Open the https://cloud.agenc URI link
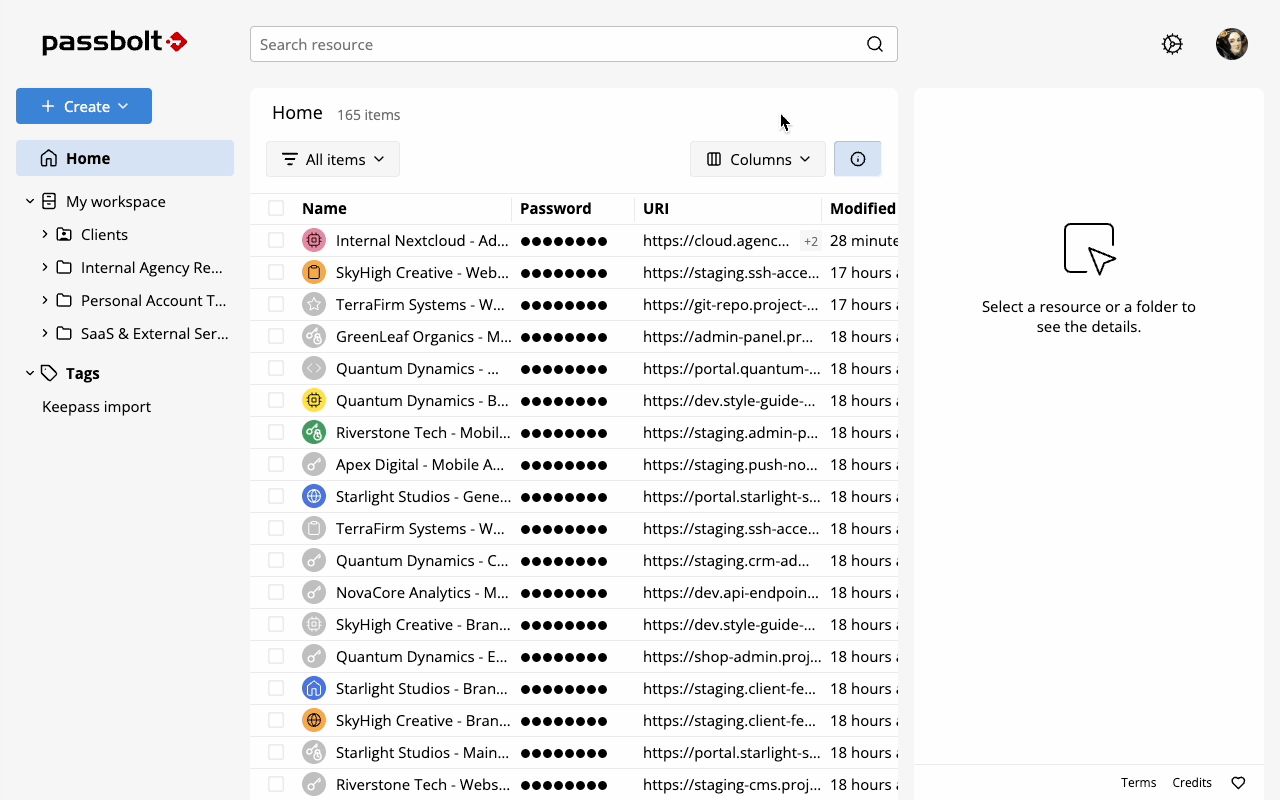The image size is (1280, 800). coord(716,240)
